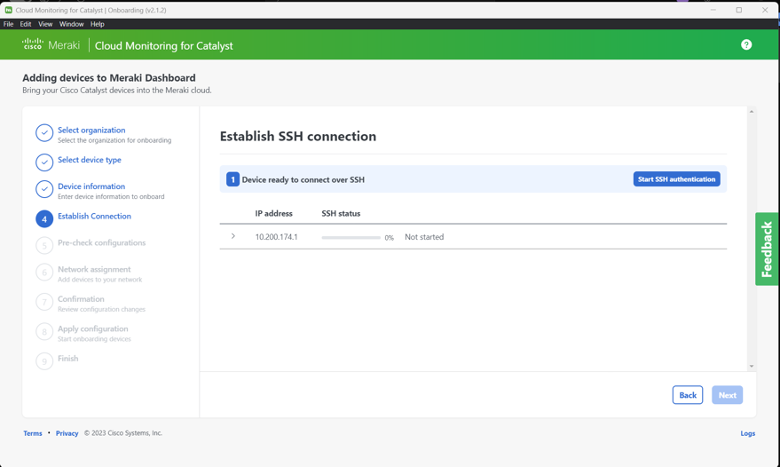Click the help question mark icon
This screenshot has height=470, width=780.
tap(746, 45)
